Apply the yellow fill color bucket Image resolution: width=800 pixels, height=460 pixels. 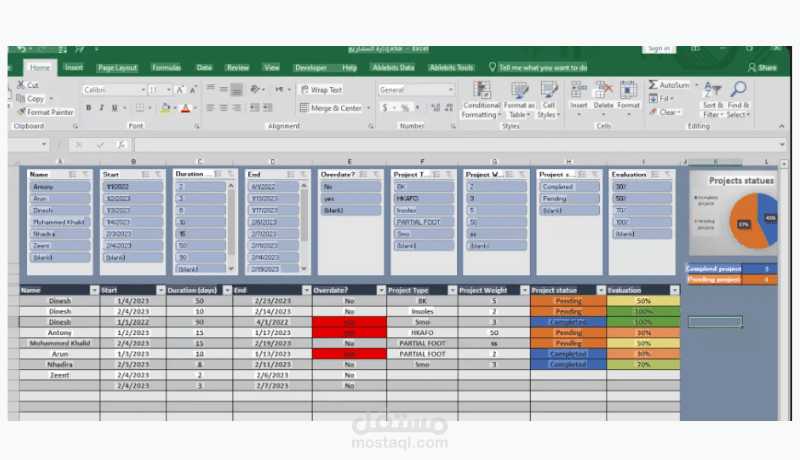coord(165,108)
